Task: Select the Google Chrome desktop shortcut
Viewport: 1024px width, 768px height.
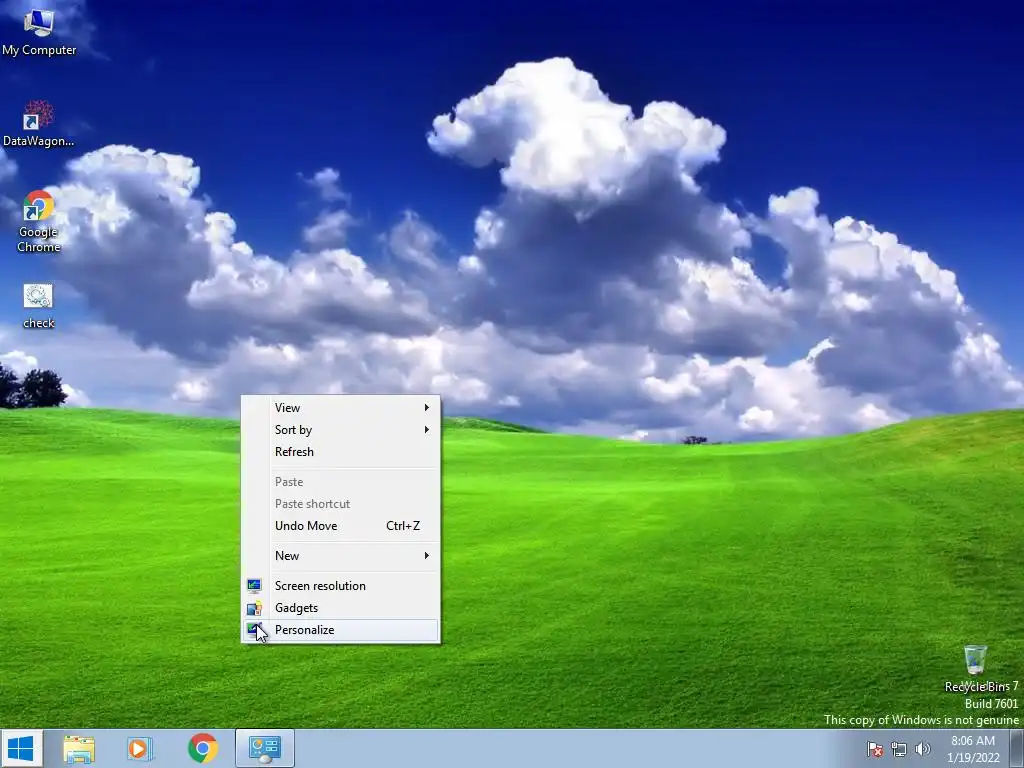Action: point(39,222)
